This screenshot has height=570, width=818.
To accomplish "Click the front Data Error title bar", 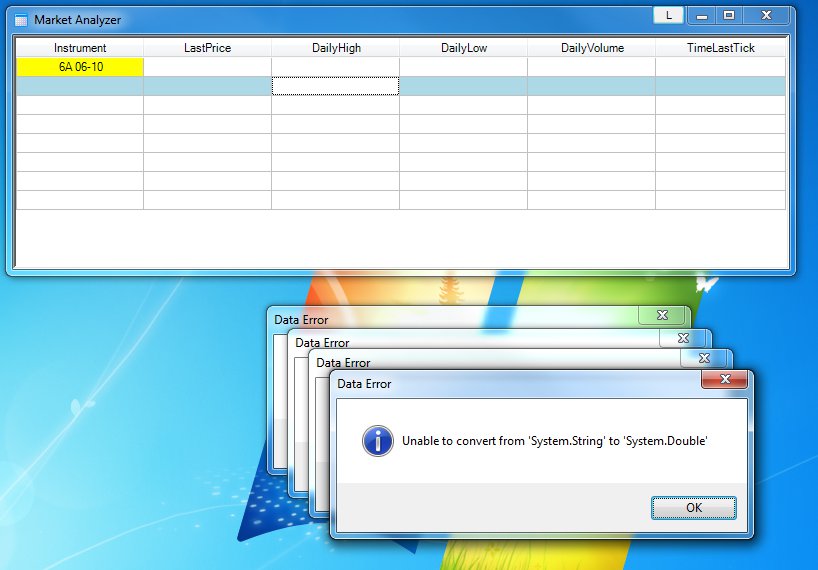I will coord(516,384).
